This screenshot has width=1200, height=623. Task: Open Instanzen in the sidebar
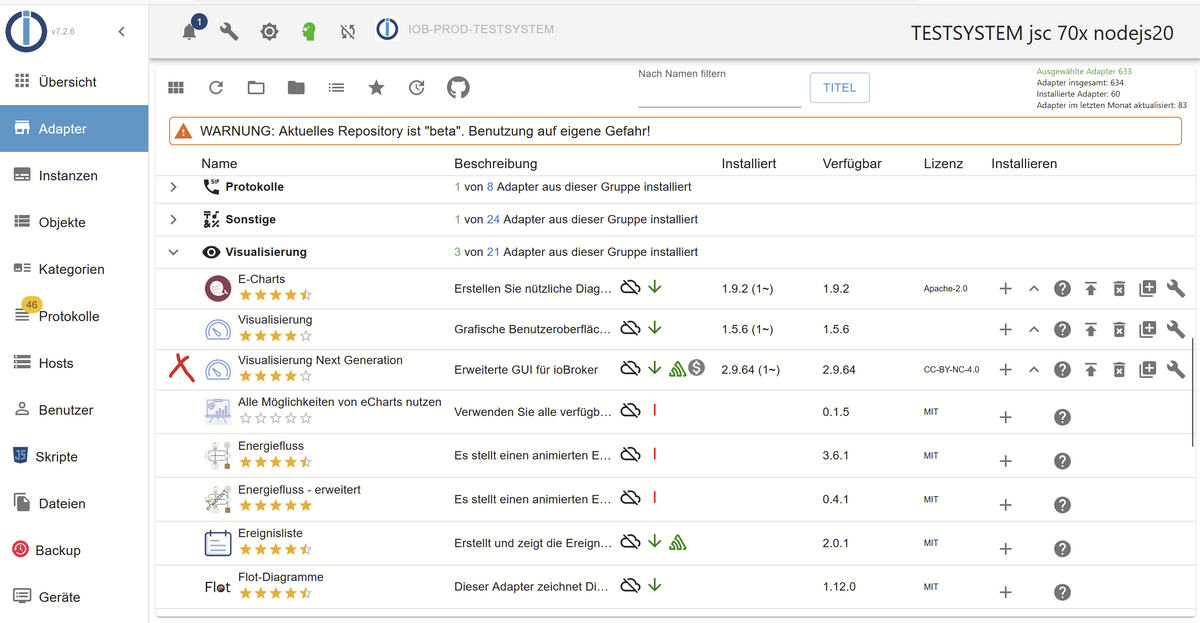[68, 176]
